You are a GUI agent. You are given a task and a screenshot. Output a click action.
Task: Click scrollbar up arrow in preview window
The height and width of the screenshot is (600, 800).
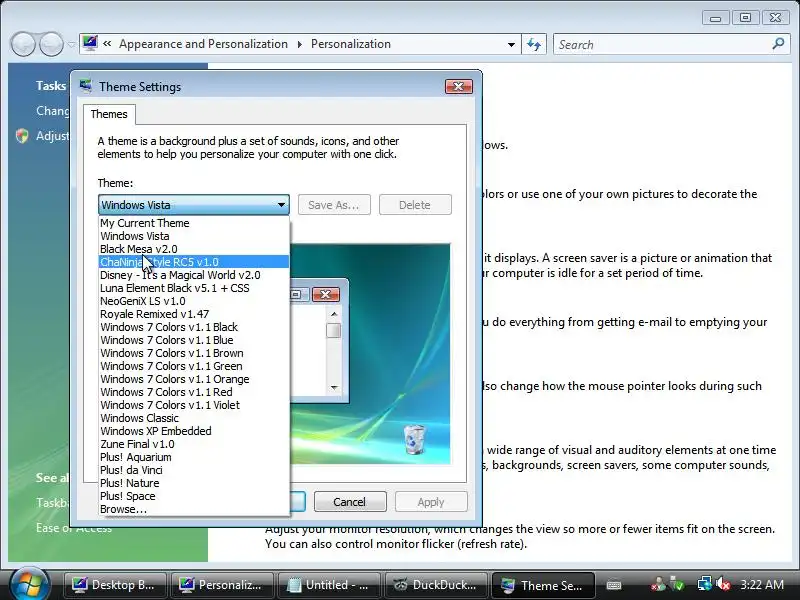(x=334, y=314)
